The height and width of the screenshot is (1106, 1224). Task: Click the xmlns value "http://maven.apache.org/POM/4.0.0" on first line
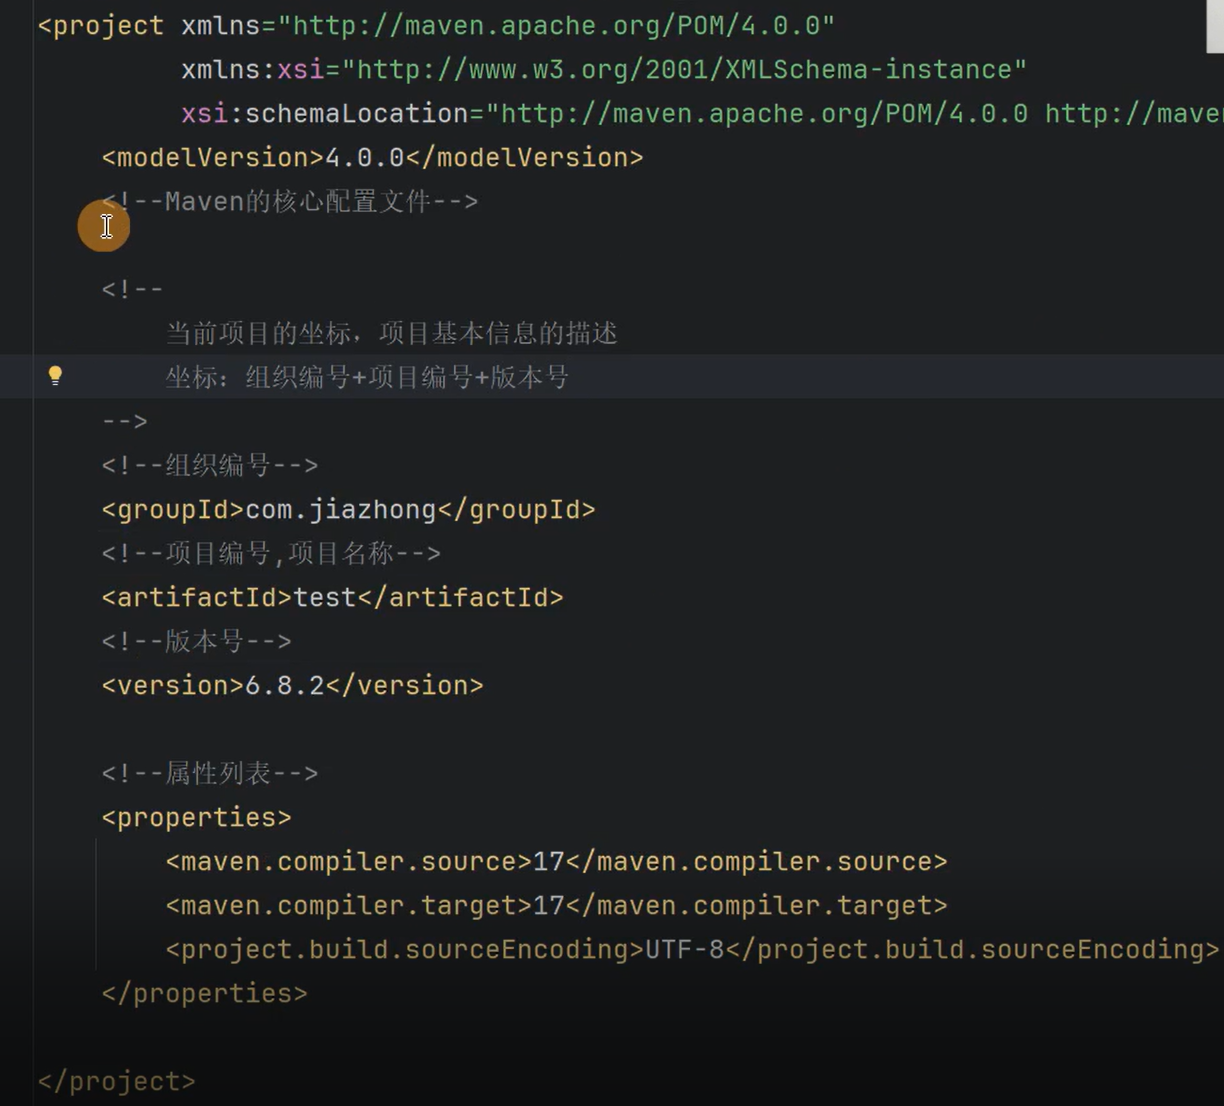coord(556,25)
